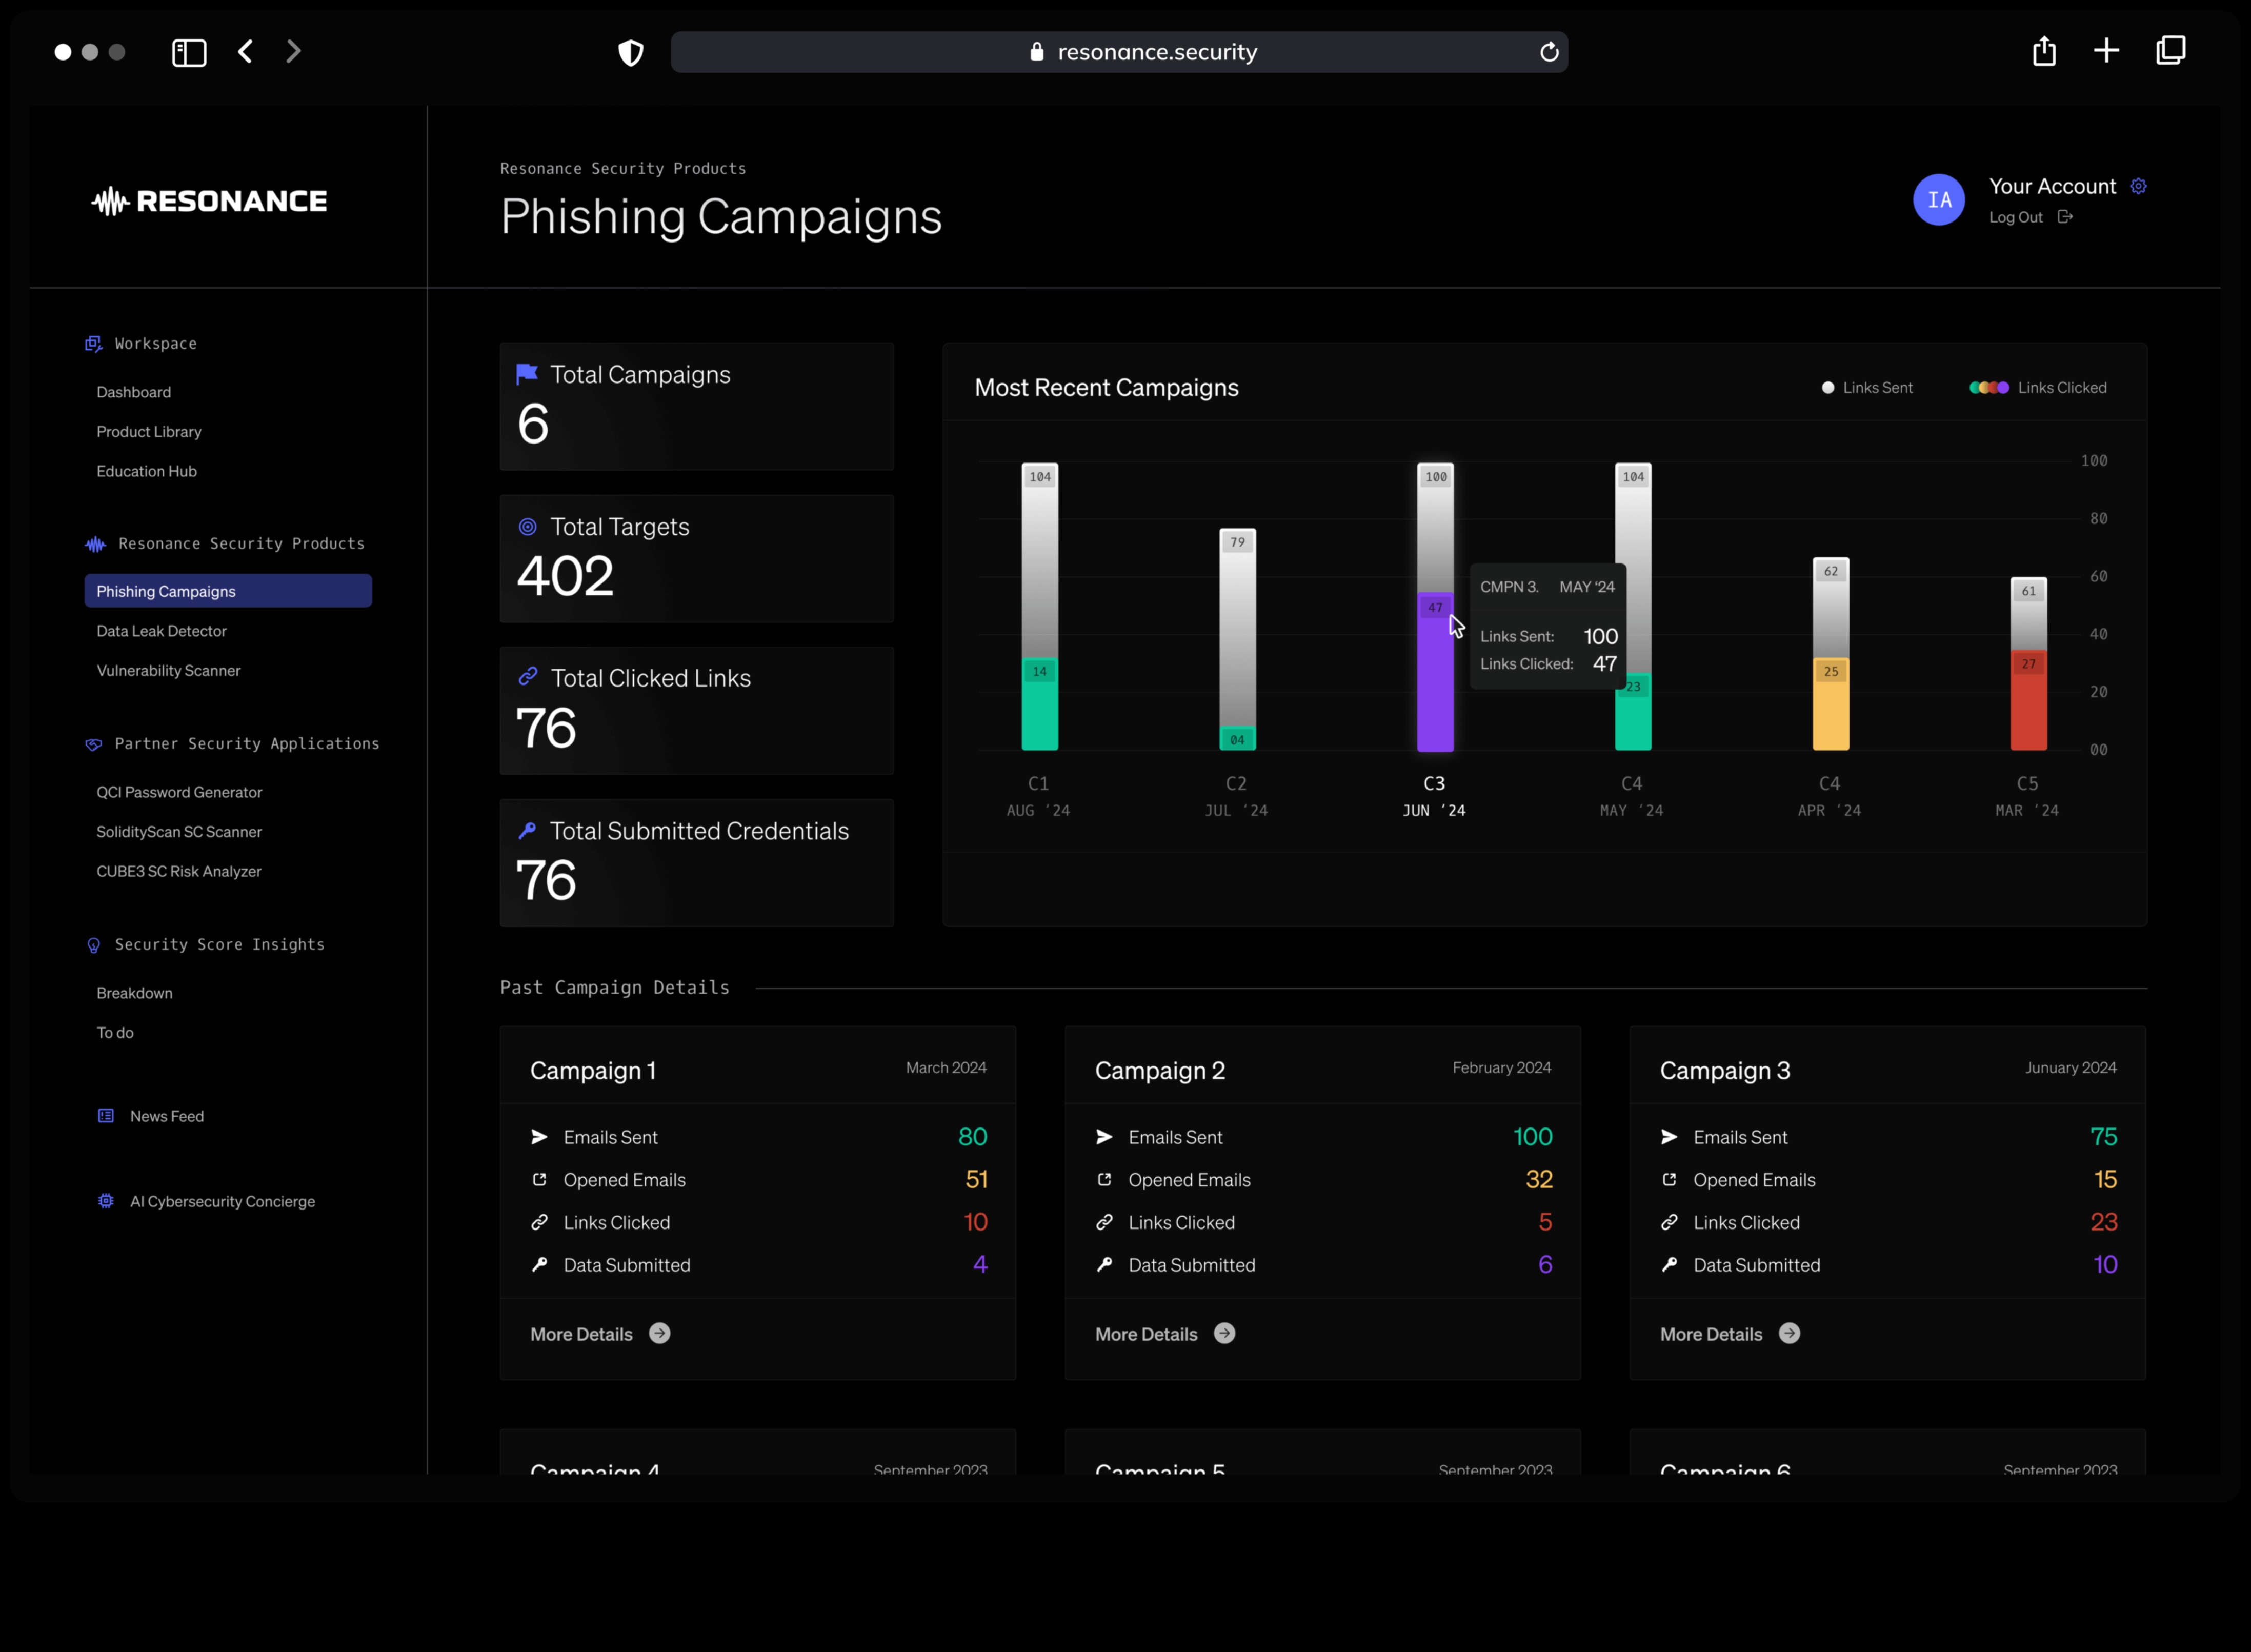Open the AI Cybersecurity Concierge

point(222,1201)
